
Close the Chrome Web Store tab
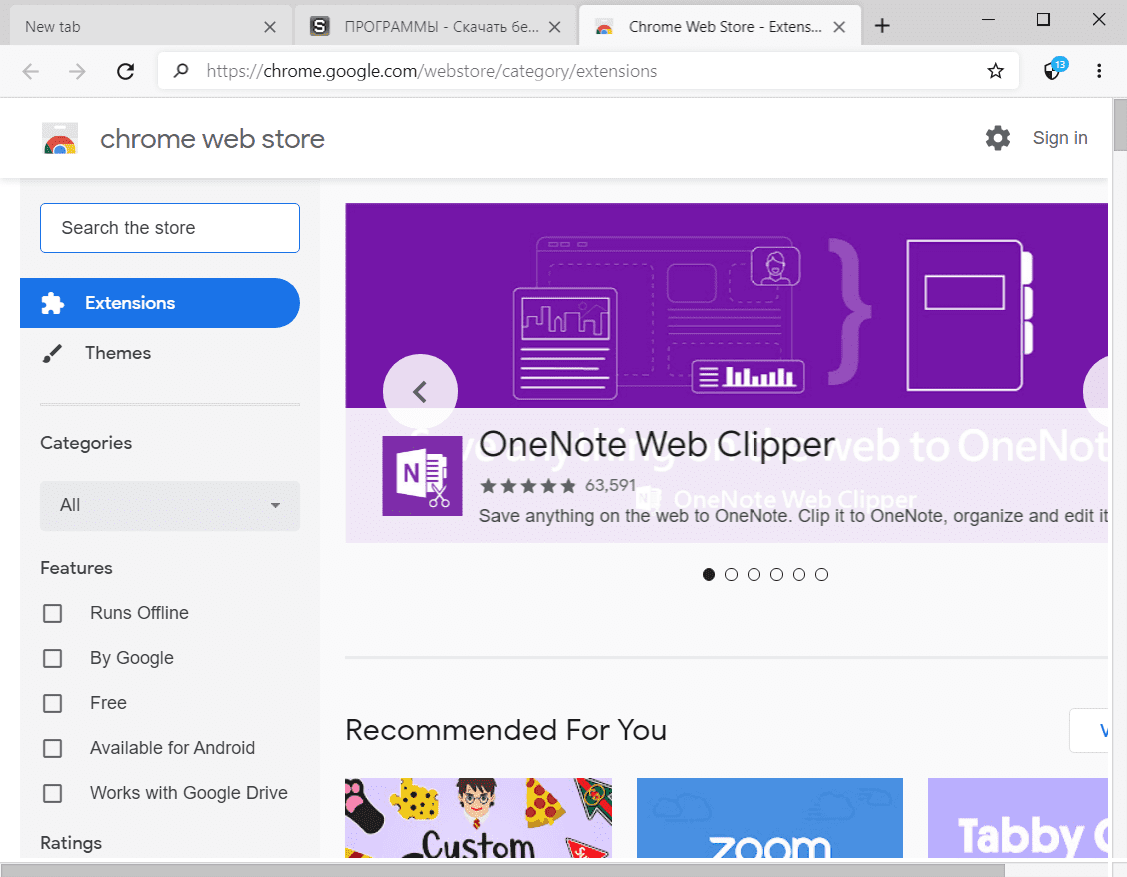point(839,27)
